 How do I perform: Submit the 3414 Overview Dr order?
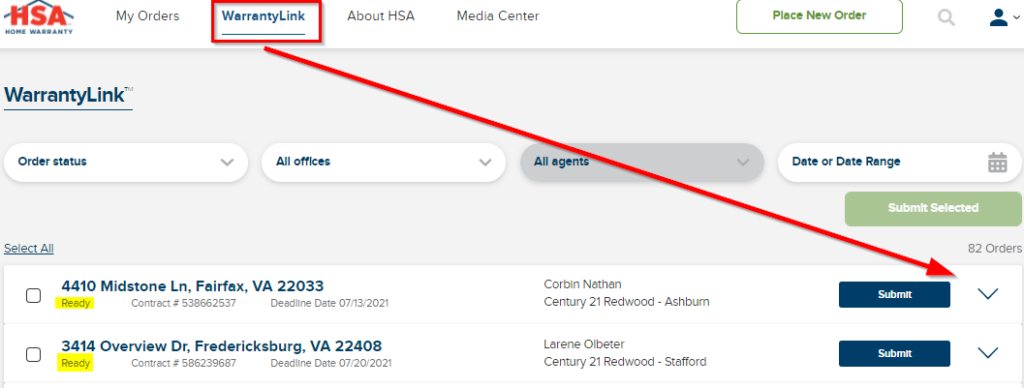pyautogui.click(x=895, y=353)
